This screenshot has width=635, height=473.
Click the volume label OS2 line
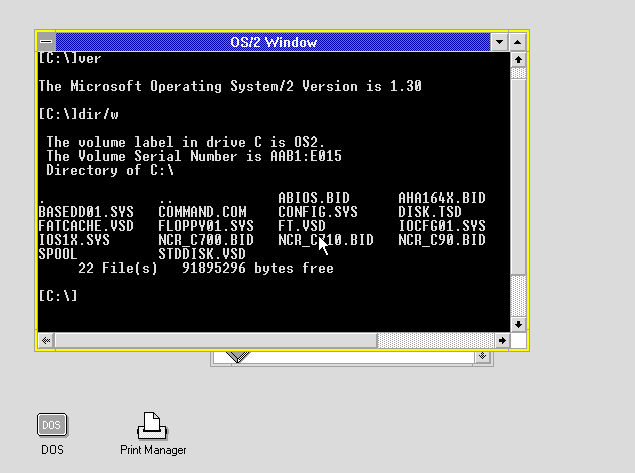[185, 142]
